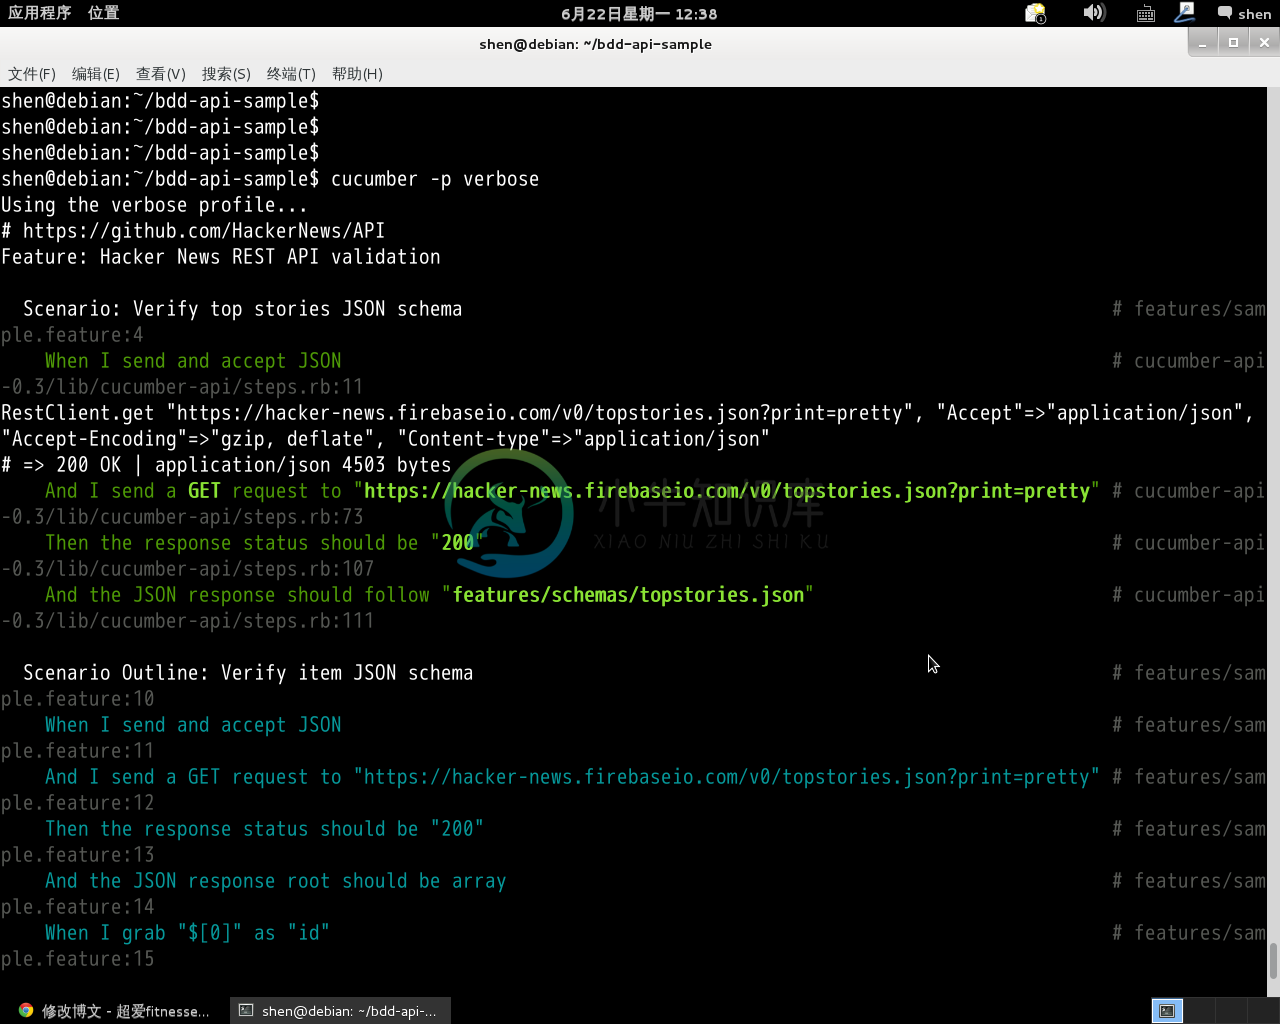Image resolution: width=1280 pixels, height=1024 pixels.
Task: Click the github.com/HackerNews/API comment line
Action: 193,231
